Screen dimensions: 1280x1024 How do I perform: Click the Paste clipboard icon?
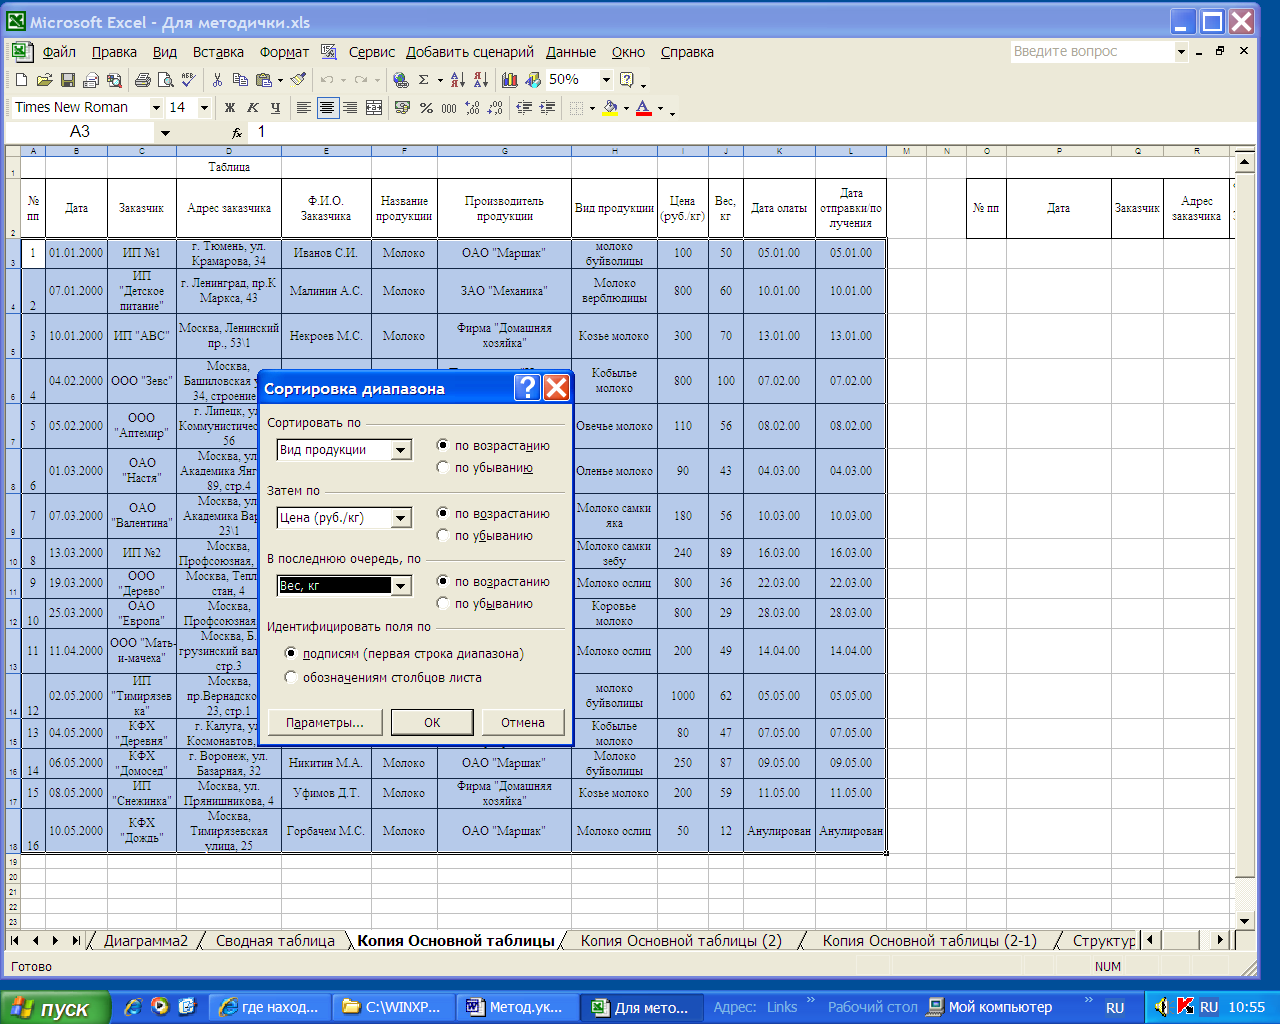pos(263,80)
